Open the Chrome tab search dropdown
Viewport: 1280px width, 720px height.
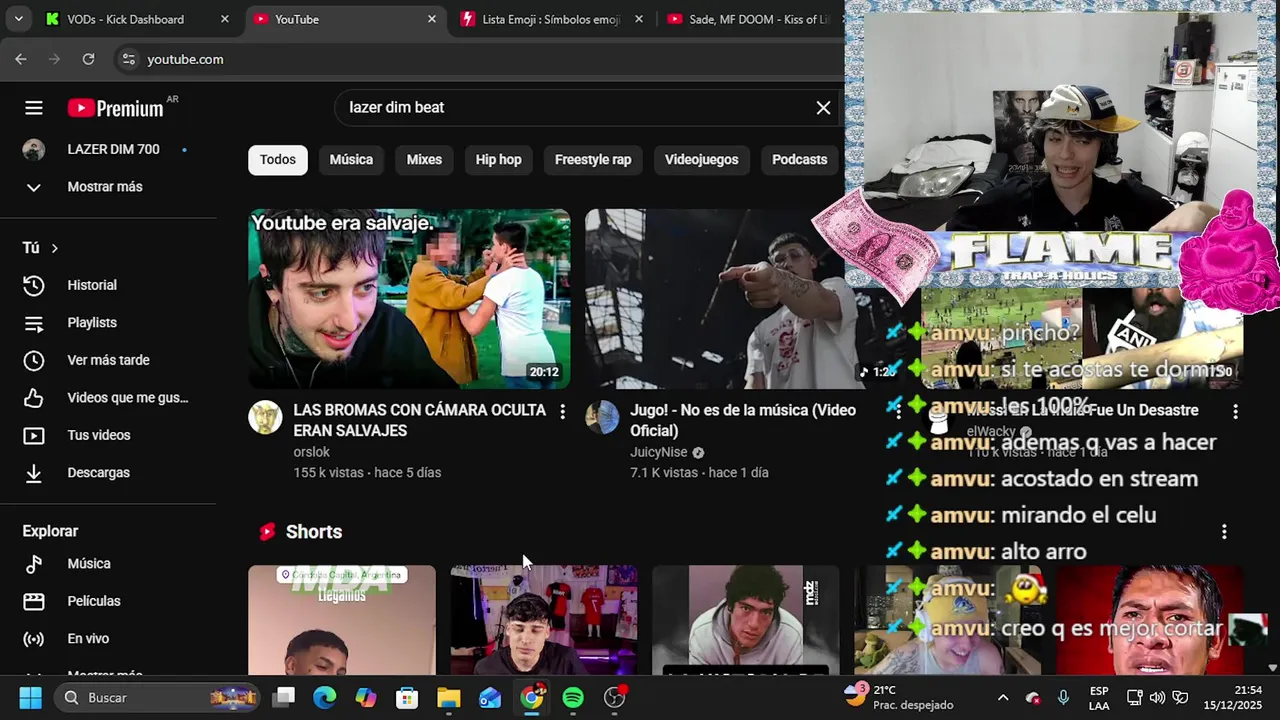click(x=18, y=19)
